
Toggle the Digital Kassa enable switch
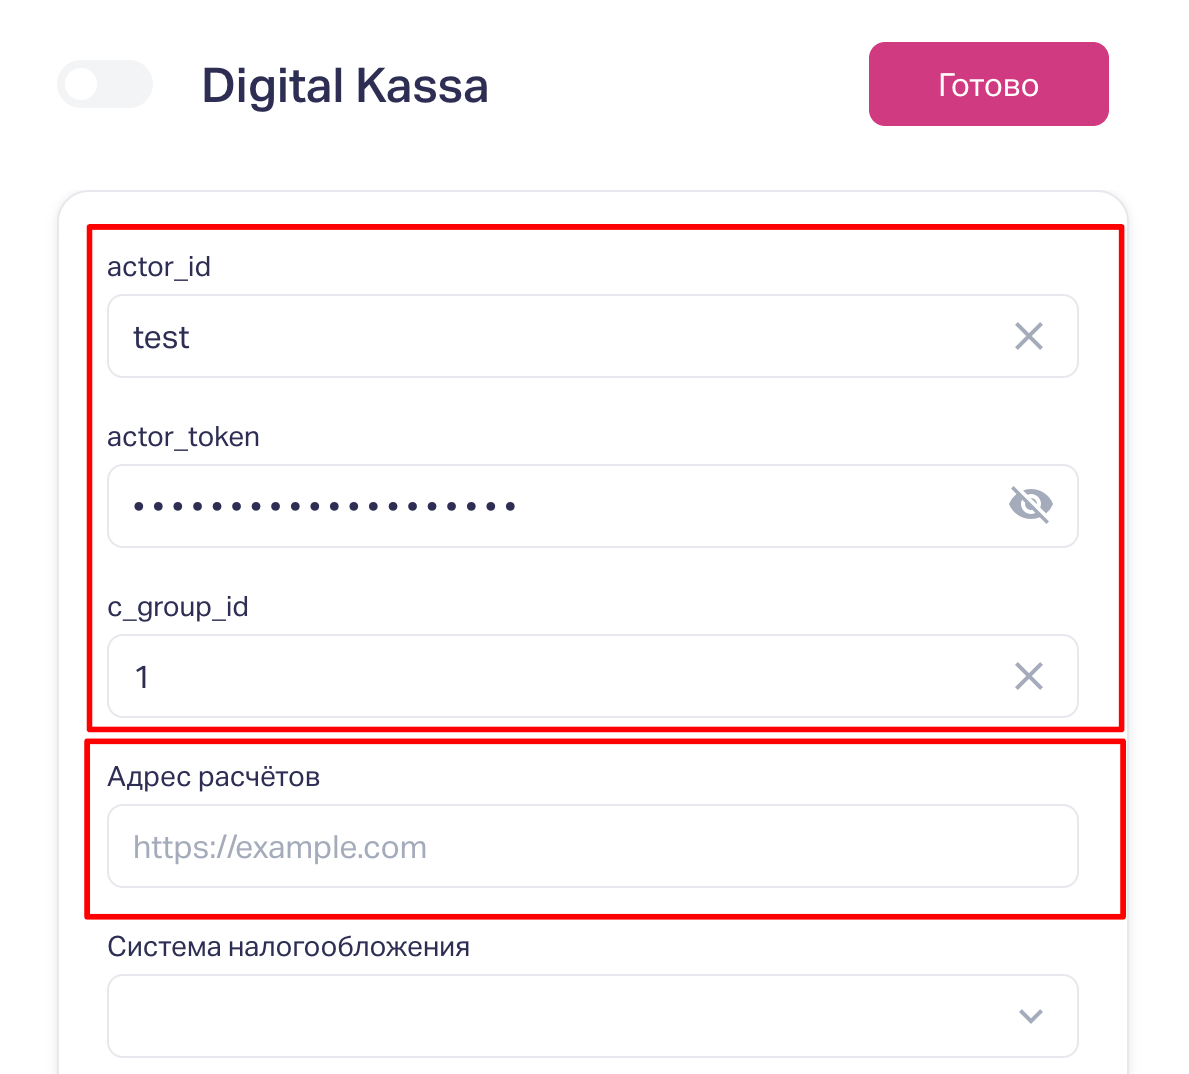[x=104, y=85]
